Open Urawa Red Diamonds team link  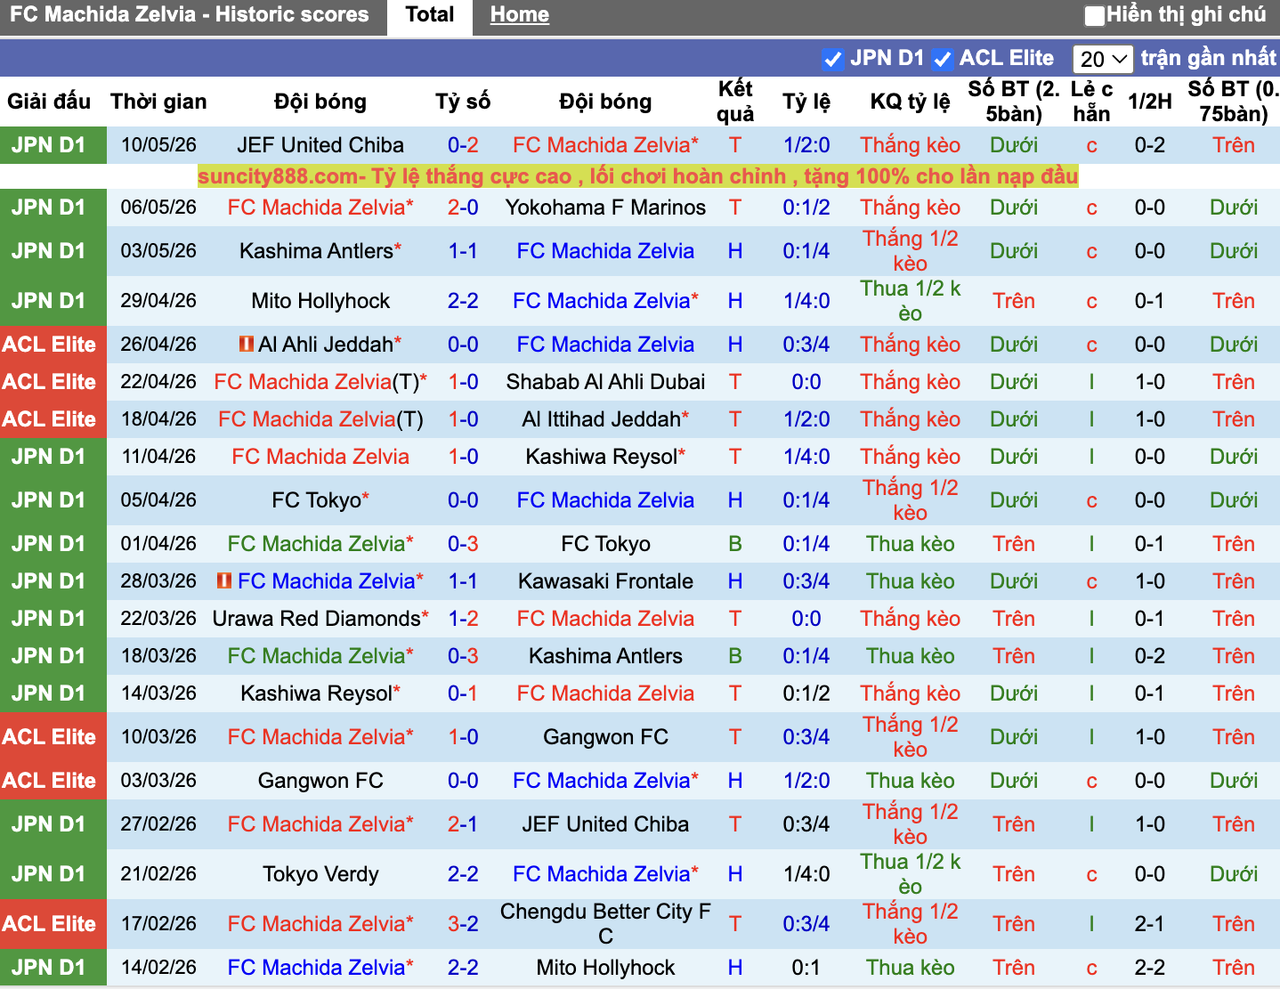point(316,619)
